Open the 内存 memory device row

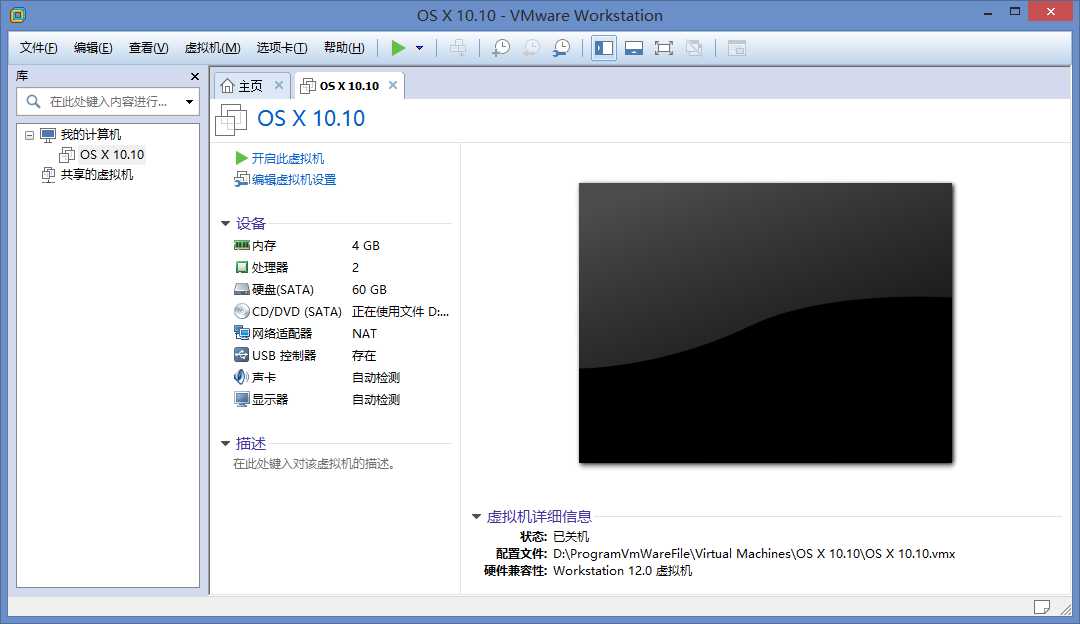(342, 245)
